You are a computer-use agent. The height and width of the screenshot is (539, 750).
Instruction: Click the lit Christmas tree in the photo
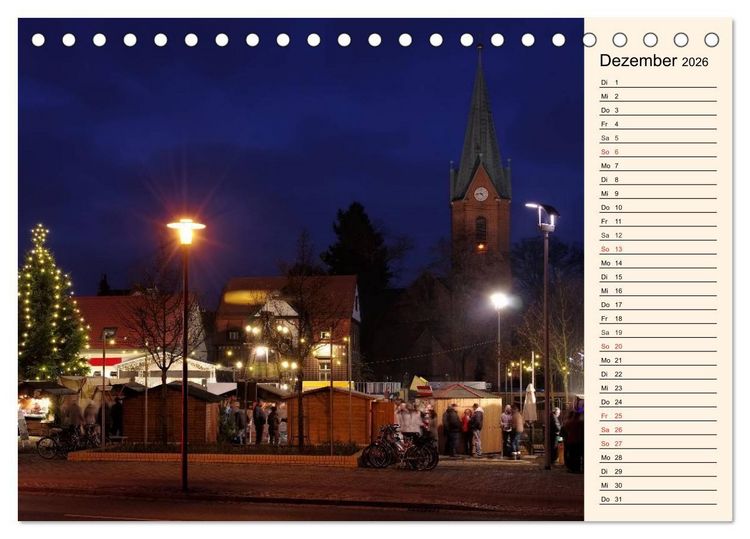(x=52, y=304)
